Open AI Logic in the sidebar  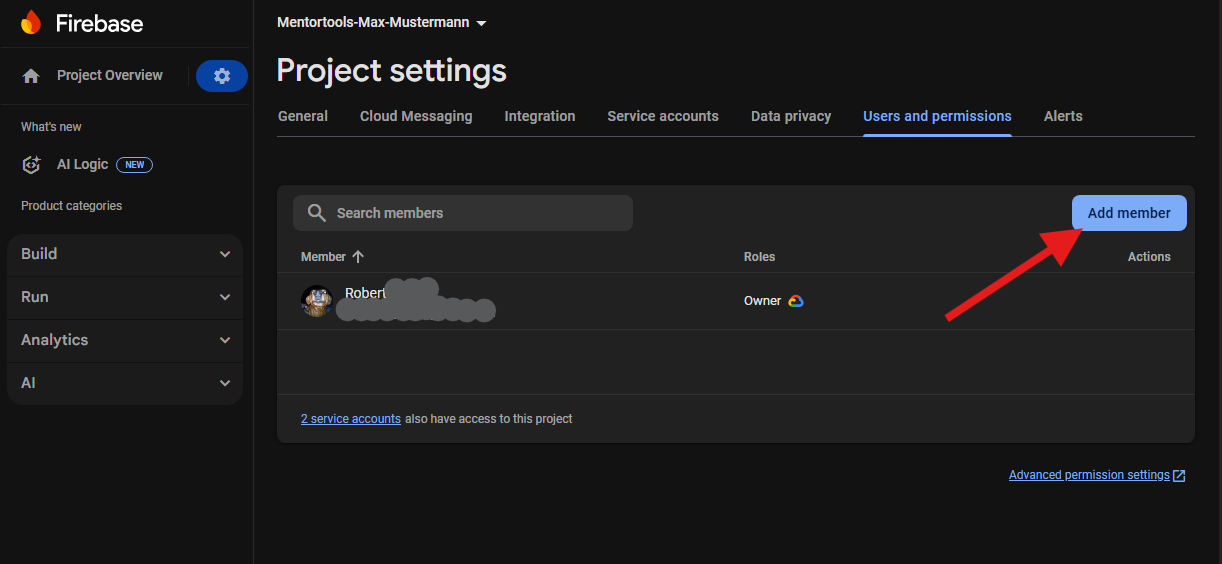(82, 165)
